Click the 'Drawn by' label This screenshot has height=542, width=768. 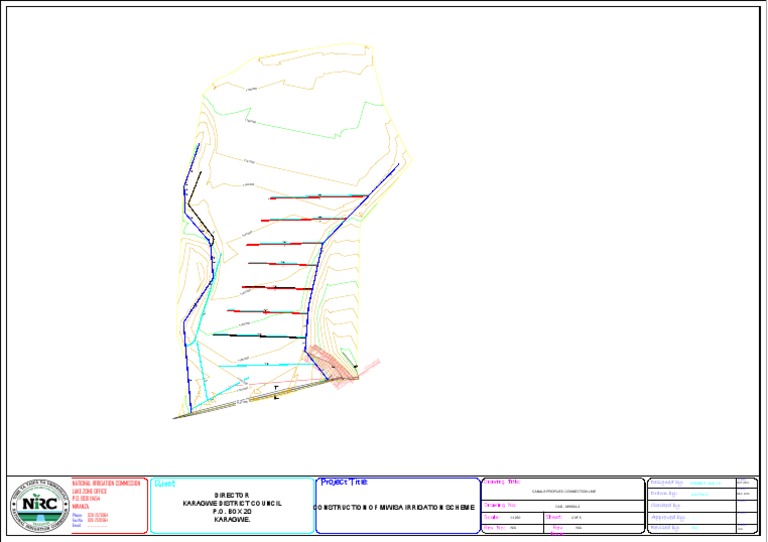tap(664, 494)
